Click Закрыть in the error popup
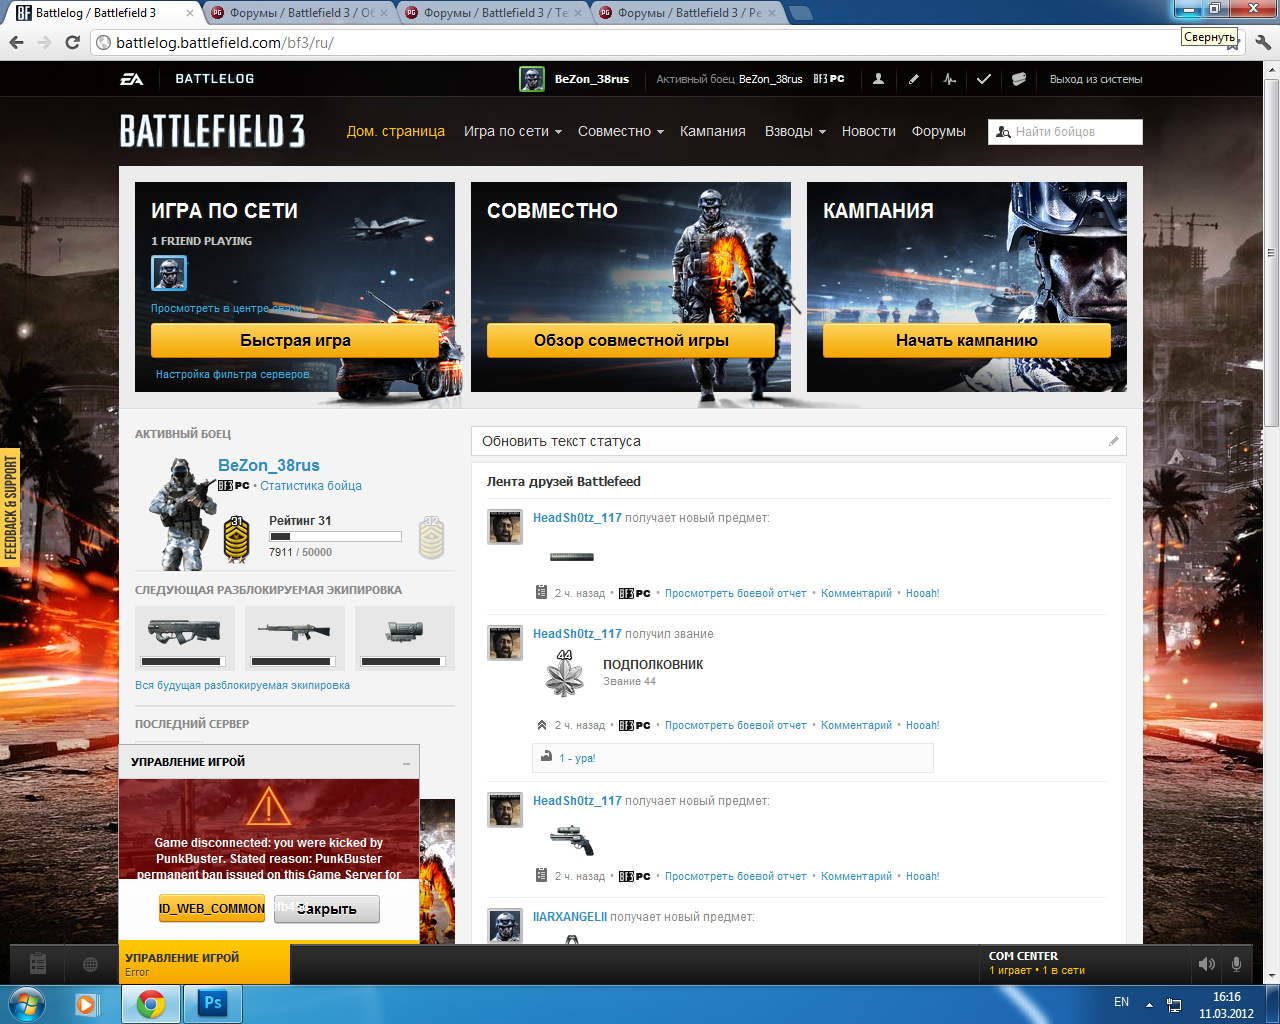1280x1024 pixels. point(327,909)
